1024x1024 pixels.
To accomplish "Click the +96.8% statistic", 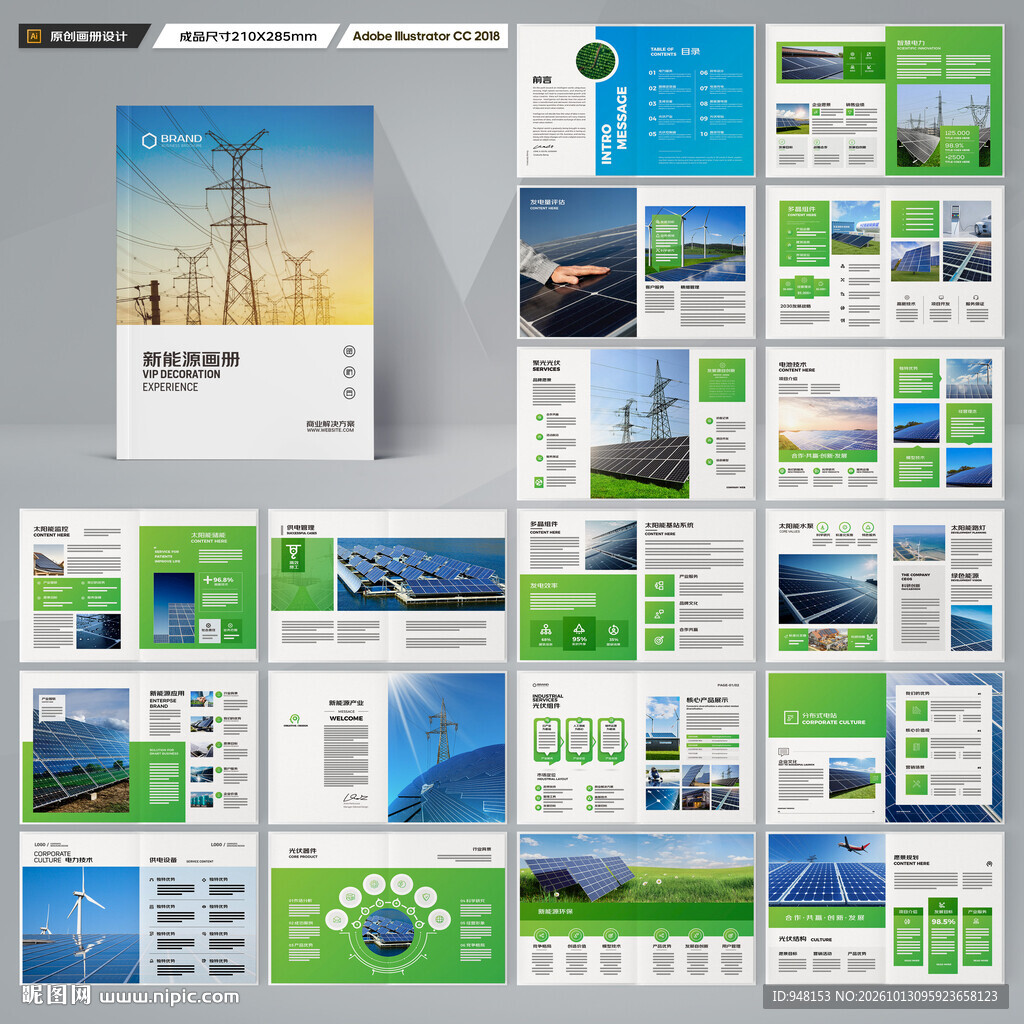I will [x=217, y=579].
